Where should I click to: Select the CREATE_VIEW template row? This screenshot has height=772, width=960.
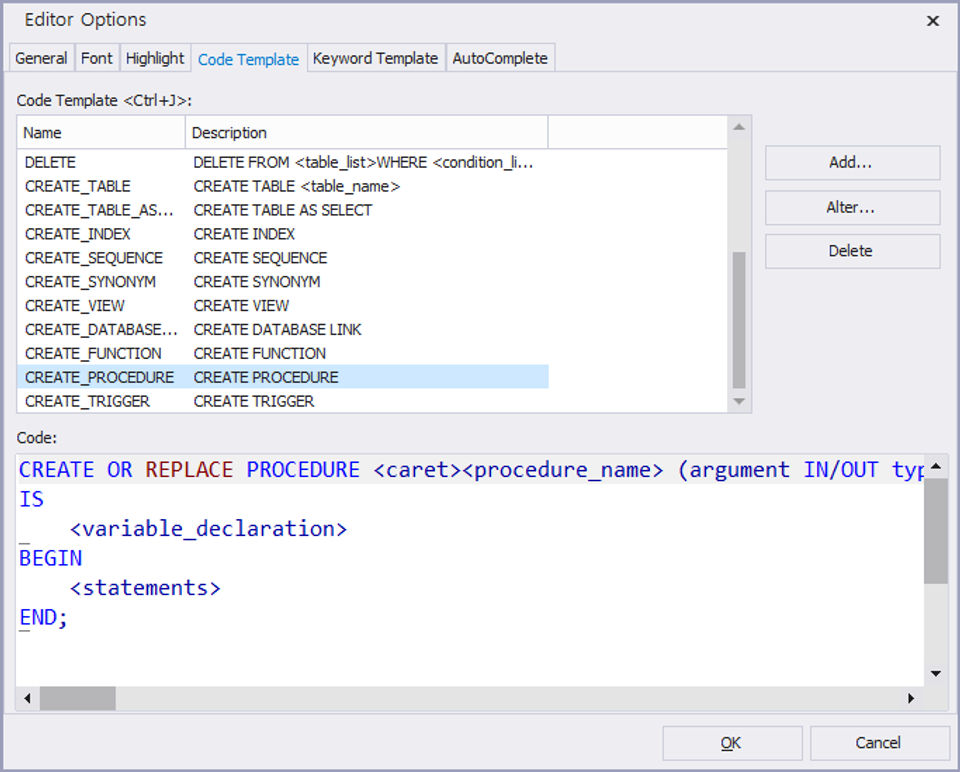[x=283, y=305]
